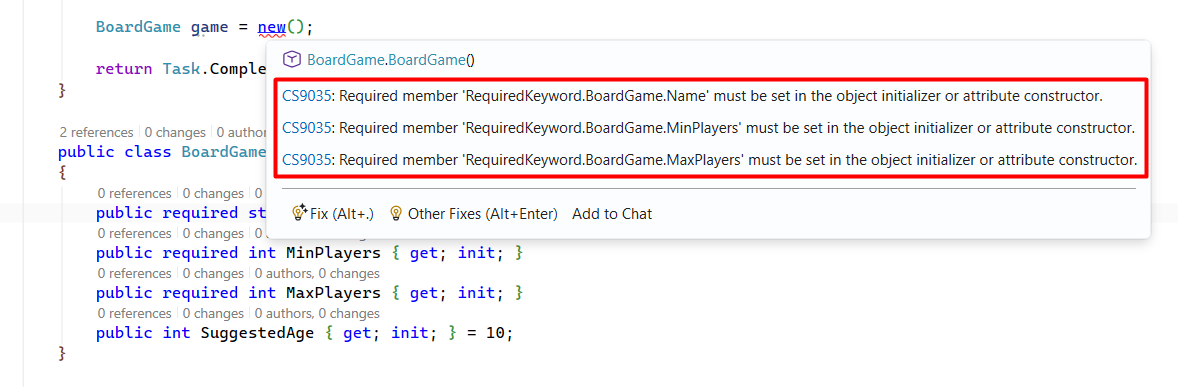1178x387 pixels.
Task: Open the 2 references CodeLens above the class
Action: (x=96, y=132)
